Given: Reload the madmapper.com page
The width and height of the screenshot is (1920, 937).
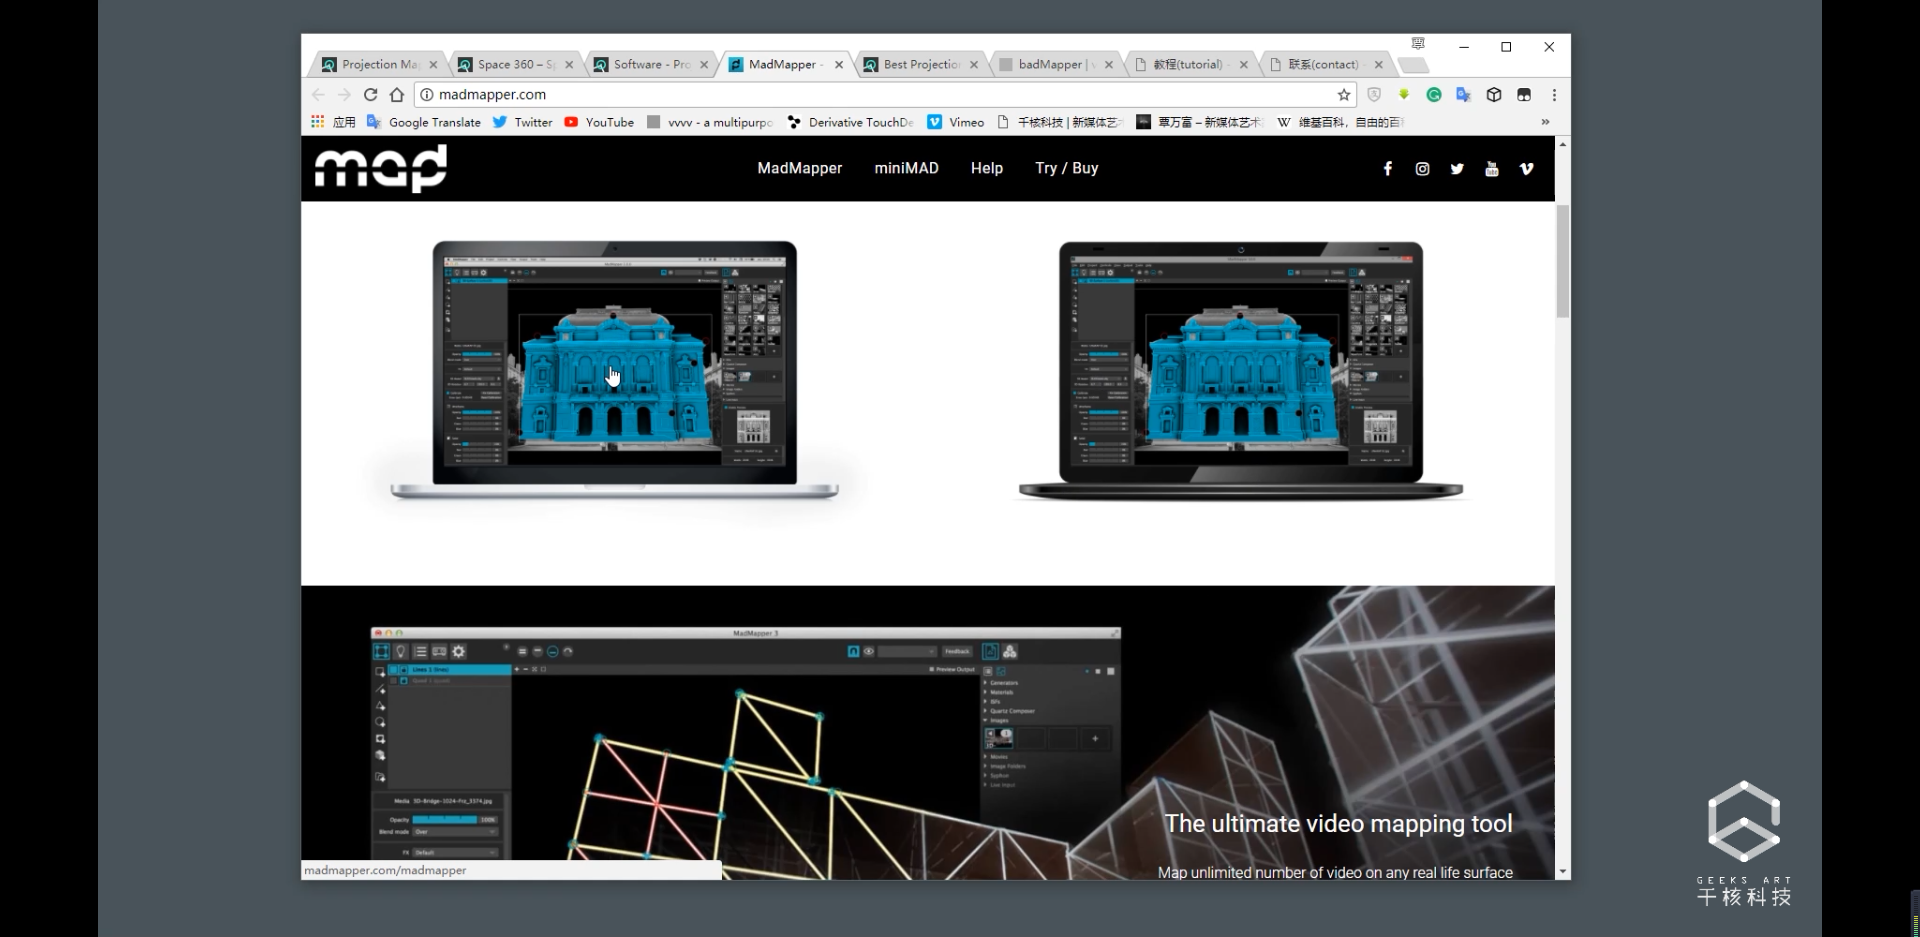Looking at the screenshot, I should (x=370, y=94).
